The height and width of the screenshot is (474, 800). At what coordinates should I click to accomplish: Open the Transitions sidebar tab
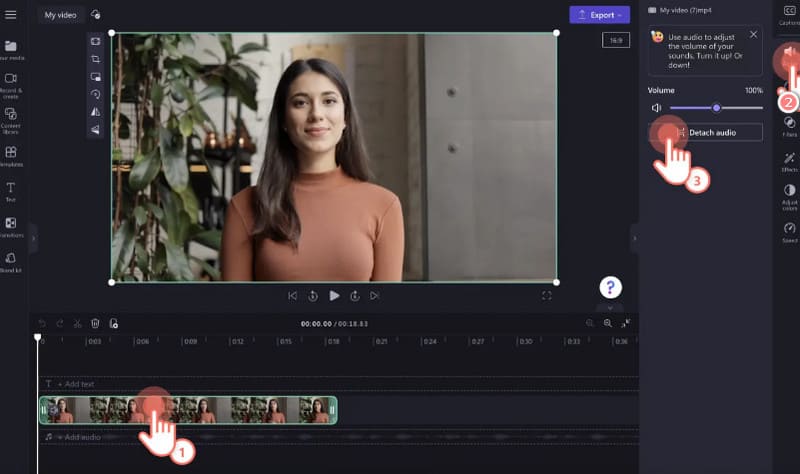(11, 228)
